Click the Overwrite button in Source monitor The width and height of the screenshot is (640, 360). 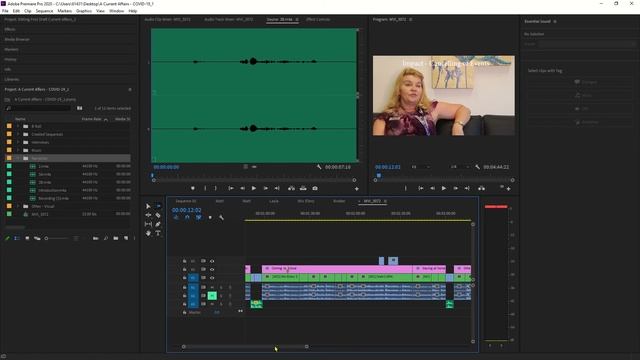pyautogui.click(x=303, y=188)
